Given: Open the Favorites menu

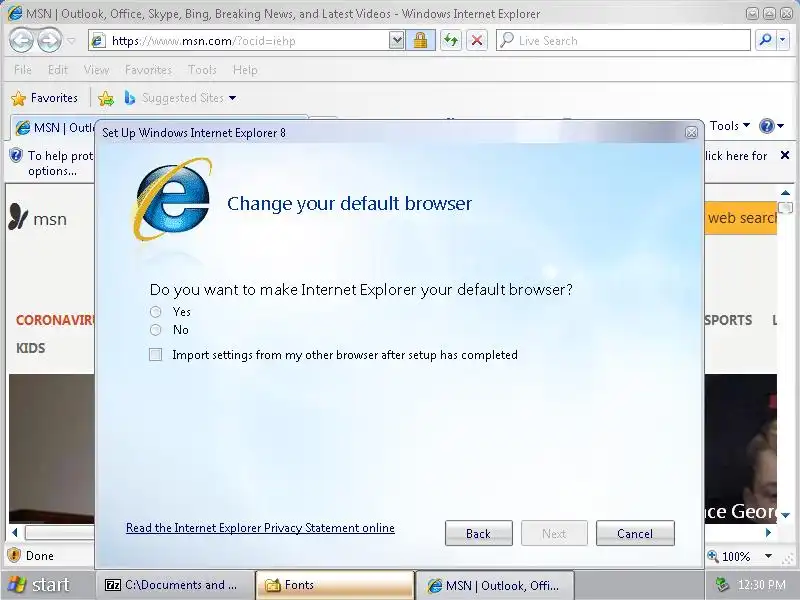Looking at the screenshot, I should pos(148,69).
